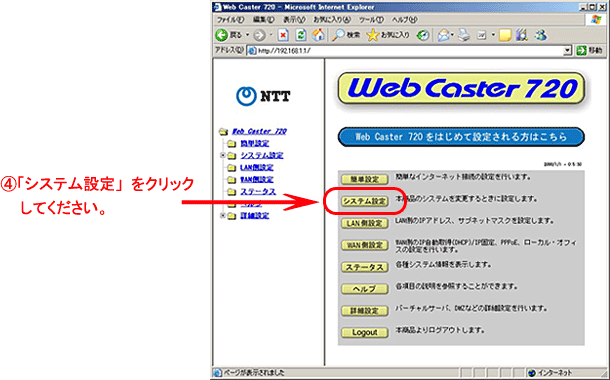This screenshot has width=610, height=380.
Task: Open the 詳細設定 link in the sidebar
Action: click(x=254, y=215)
